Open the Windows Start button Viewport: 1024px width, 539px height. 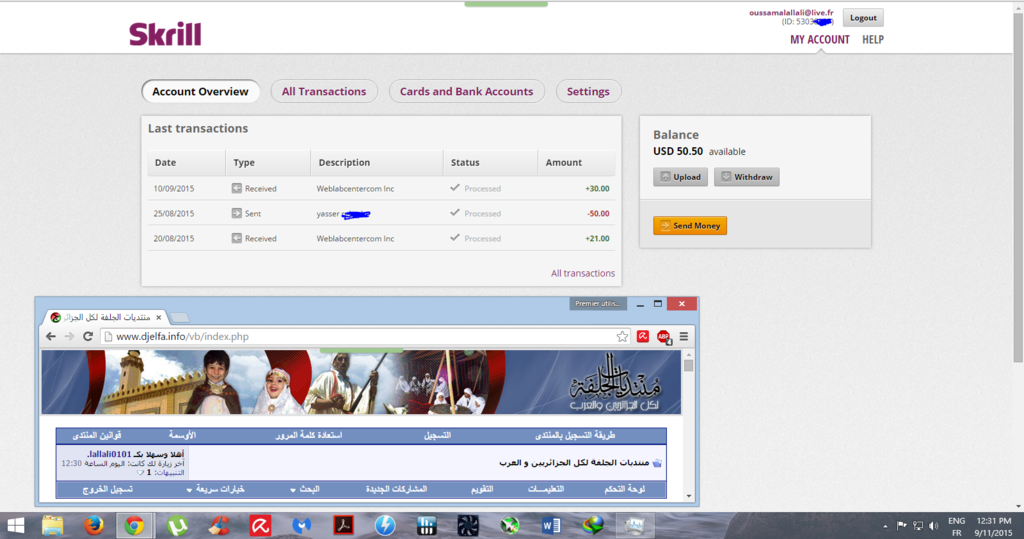16,526
